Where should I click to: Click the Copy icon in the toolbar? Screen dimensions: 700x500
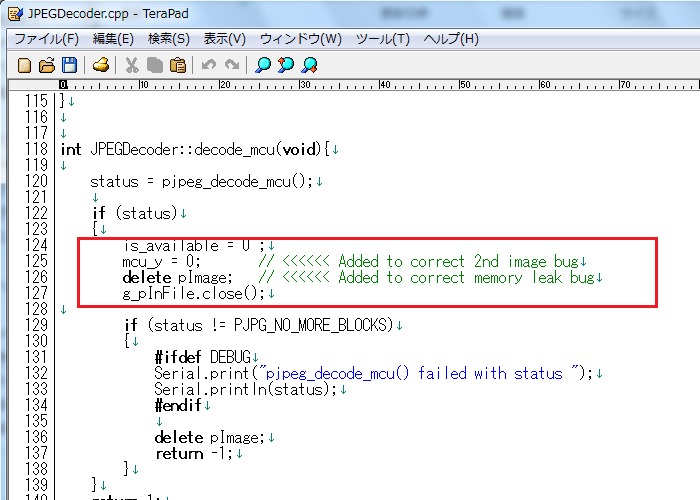tap(155, 65)
